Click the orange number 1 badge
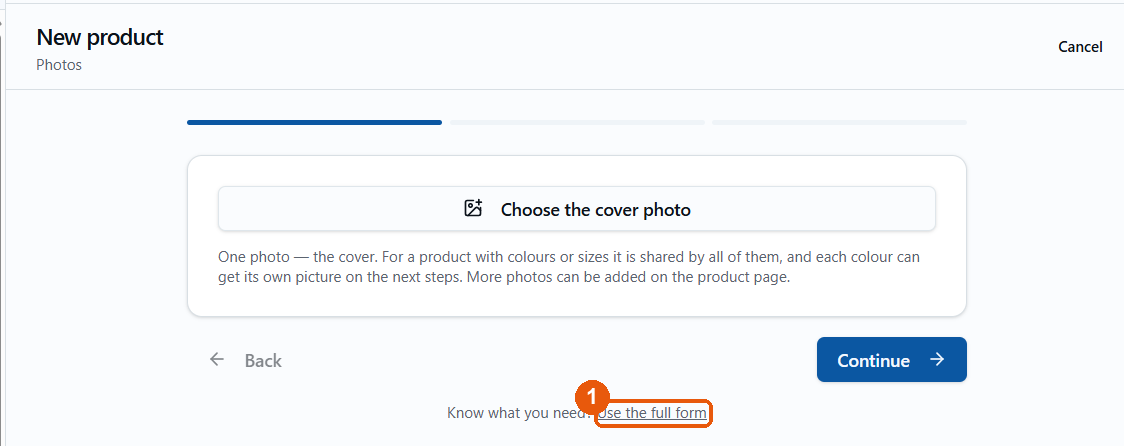 592,397
